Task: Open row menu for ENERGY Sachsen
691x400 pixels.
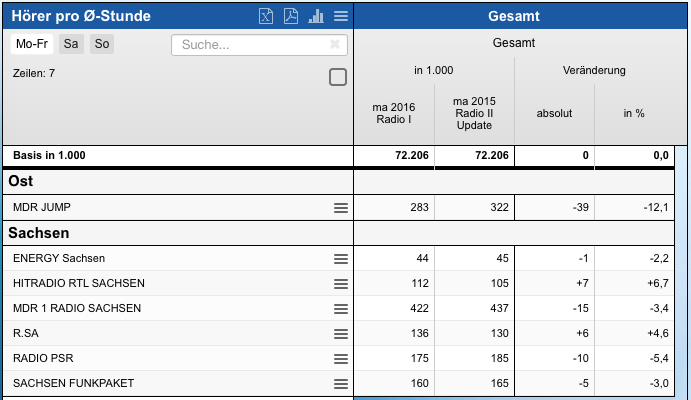Action: click(x=341, y=259)
